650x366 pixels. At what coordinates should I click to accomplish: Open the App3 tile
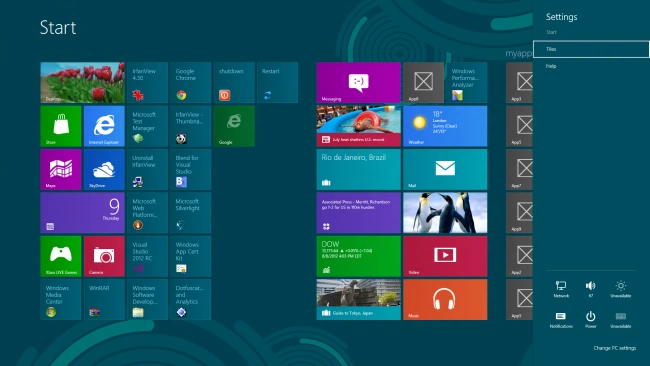point(519,82)
